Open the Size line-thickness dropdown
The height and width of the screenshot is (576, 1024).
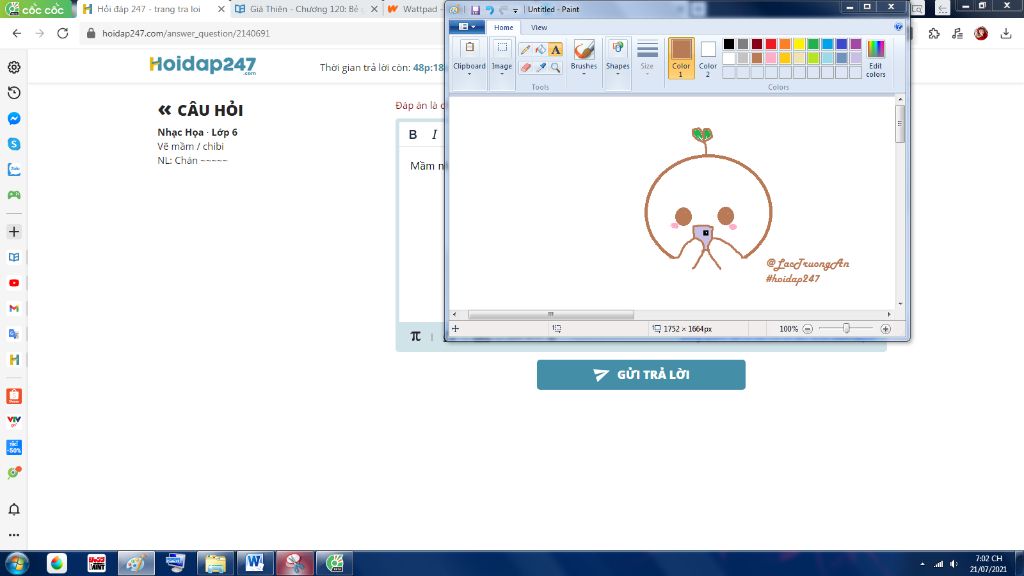(x=647, y=57)
